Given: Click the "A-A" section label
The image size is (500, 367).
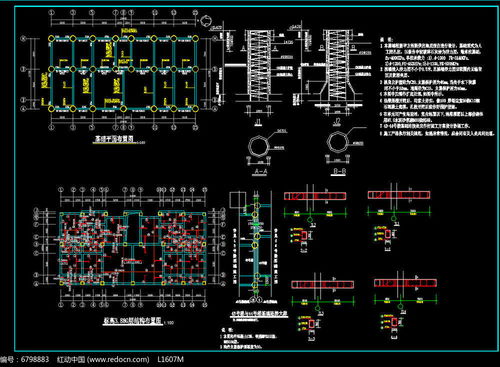Looking at the screenshot, I should [261, 171].
